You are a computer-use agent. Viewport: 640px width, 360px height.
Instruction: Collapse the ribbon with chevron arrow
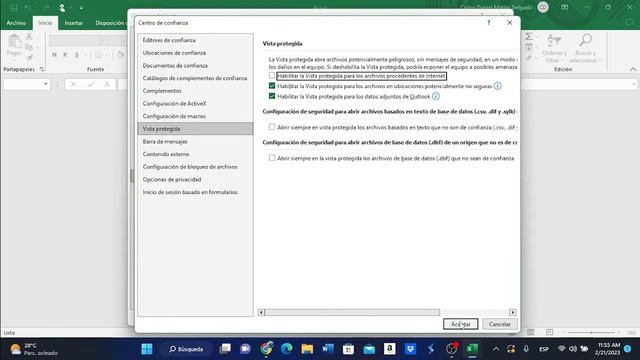633,69
